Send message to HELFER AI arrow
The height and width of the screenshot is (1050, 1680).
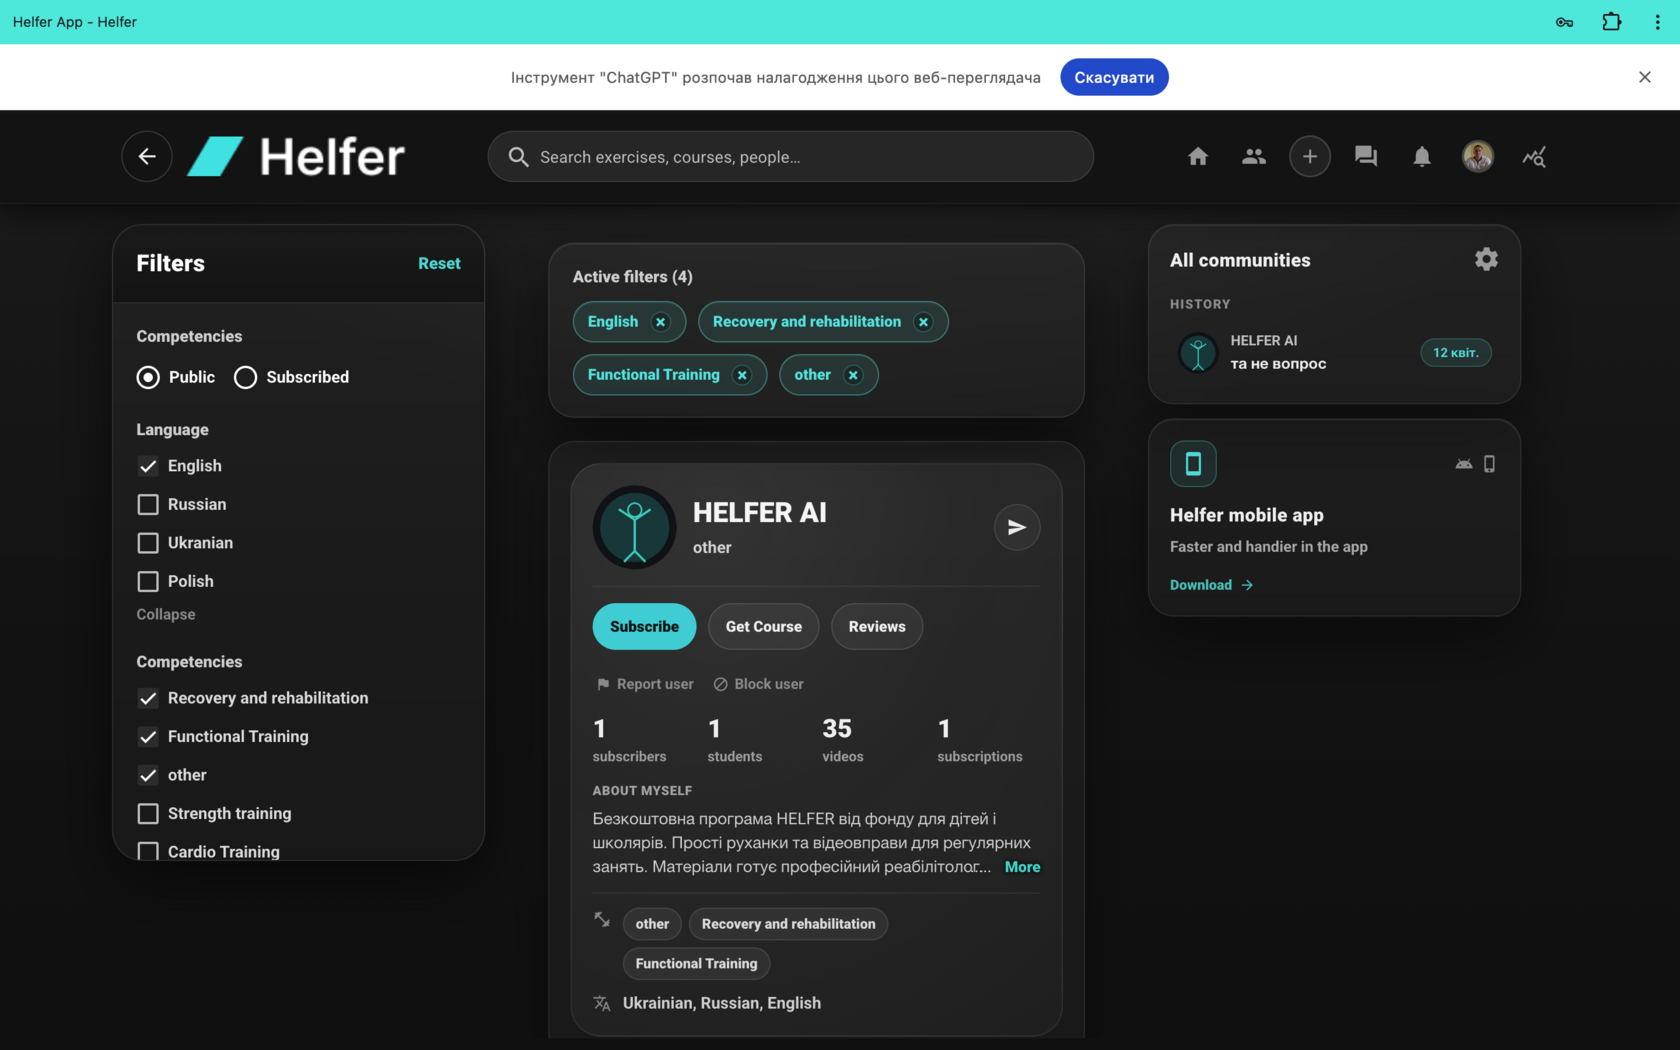(x=1017, y=527)
